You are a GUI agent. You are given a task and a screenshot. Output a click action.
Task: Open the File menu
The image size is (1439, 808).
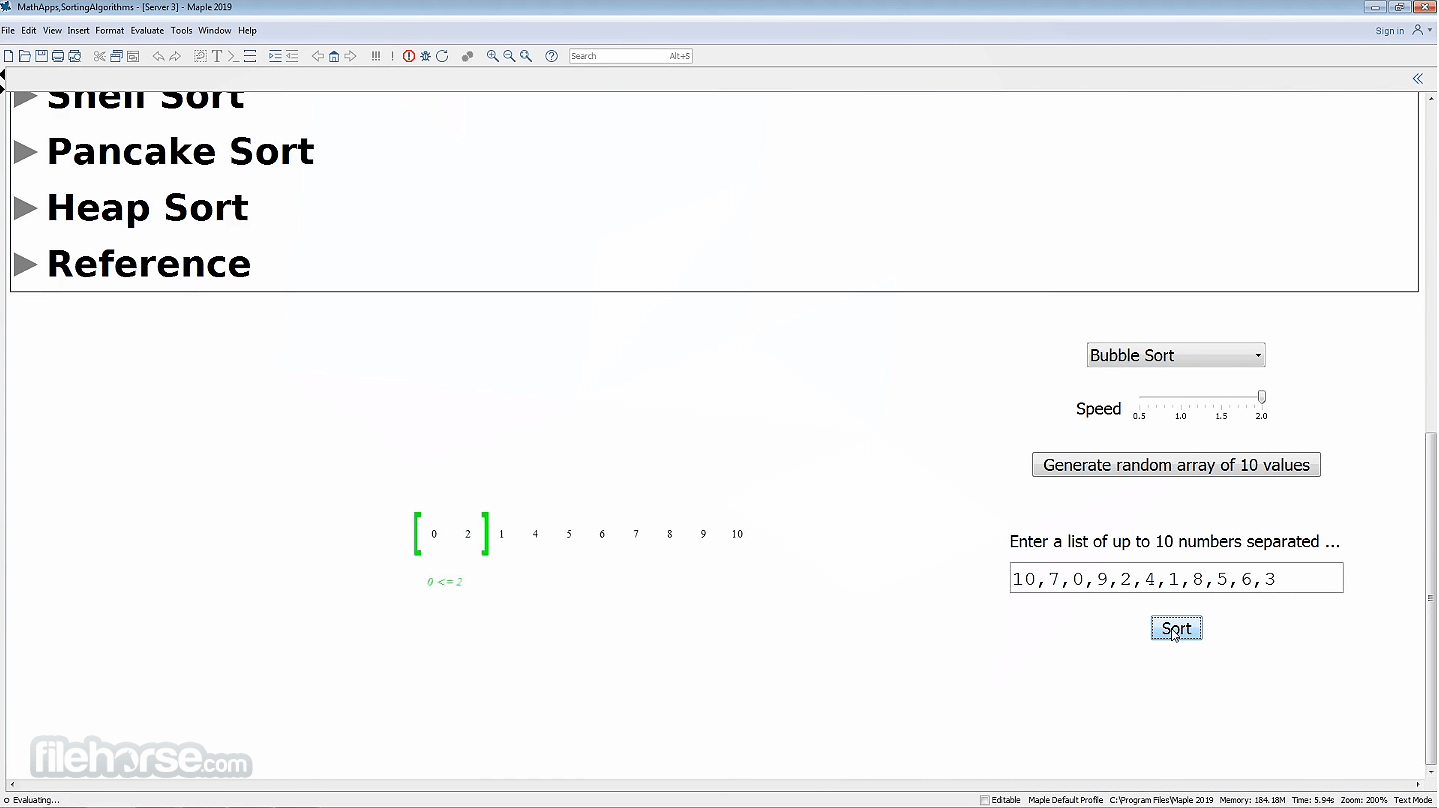(8, 31)
